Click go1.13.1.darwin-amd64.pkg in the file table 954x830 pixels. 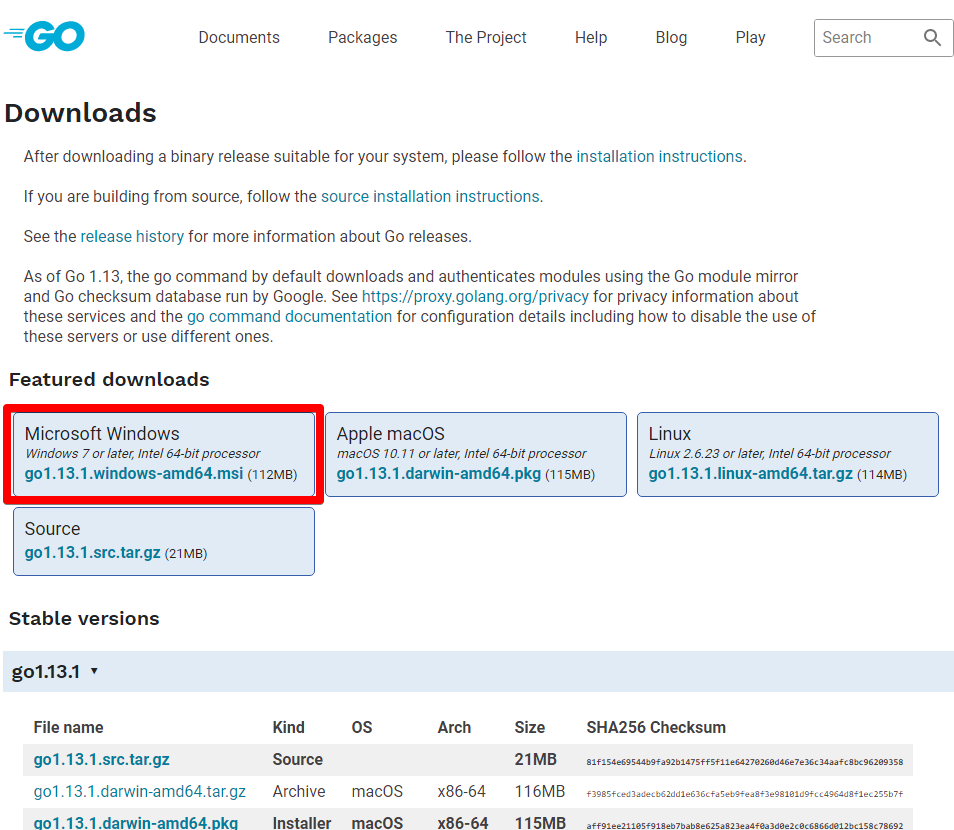coord(136,823)
